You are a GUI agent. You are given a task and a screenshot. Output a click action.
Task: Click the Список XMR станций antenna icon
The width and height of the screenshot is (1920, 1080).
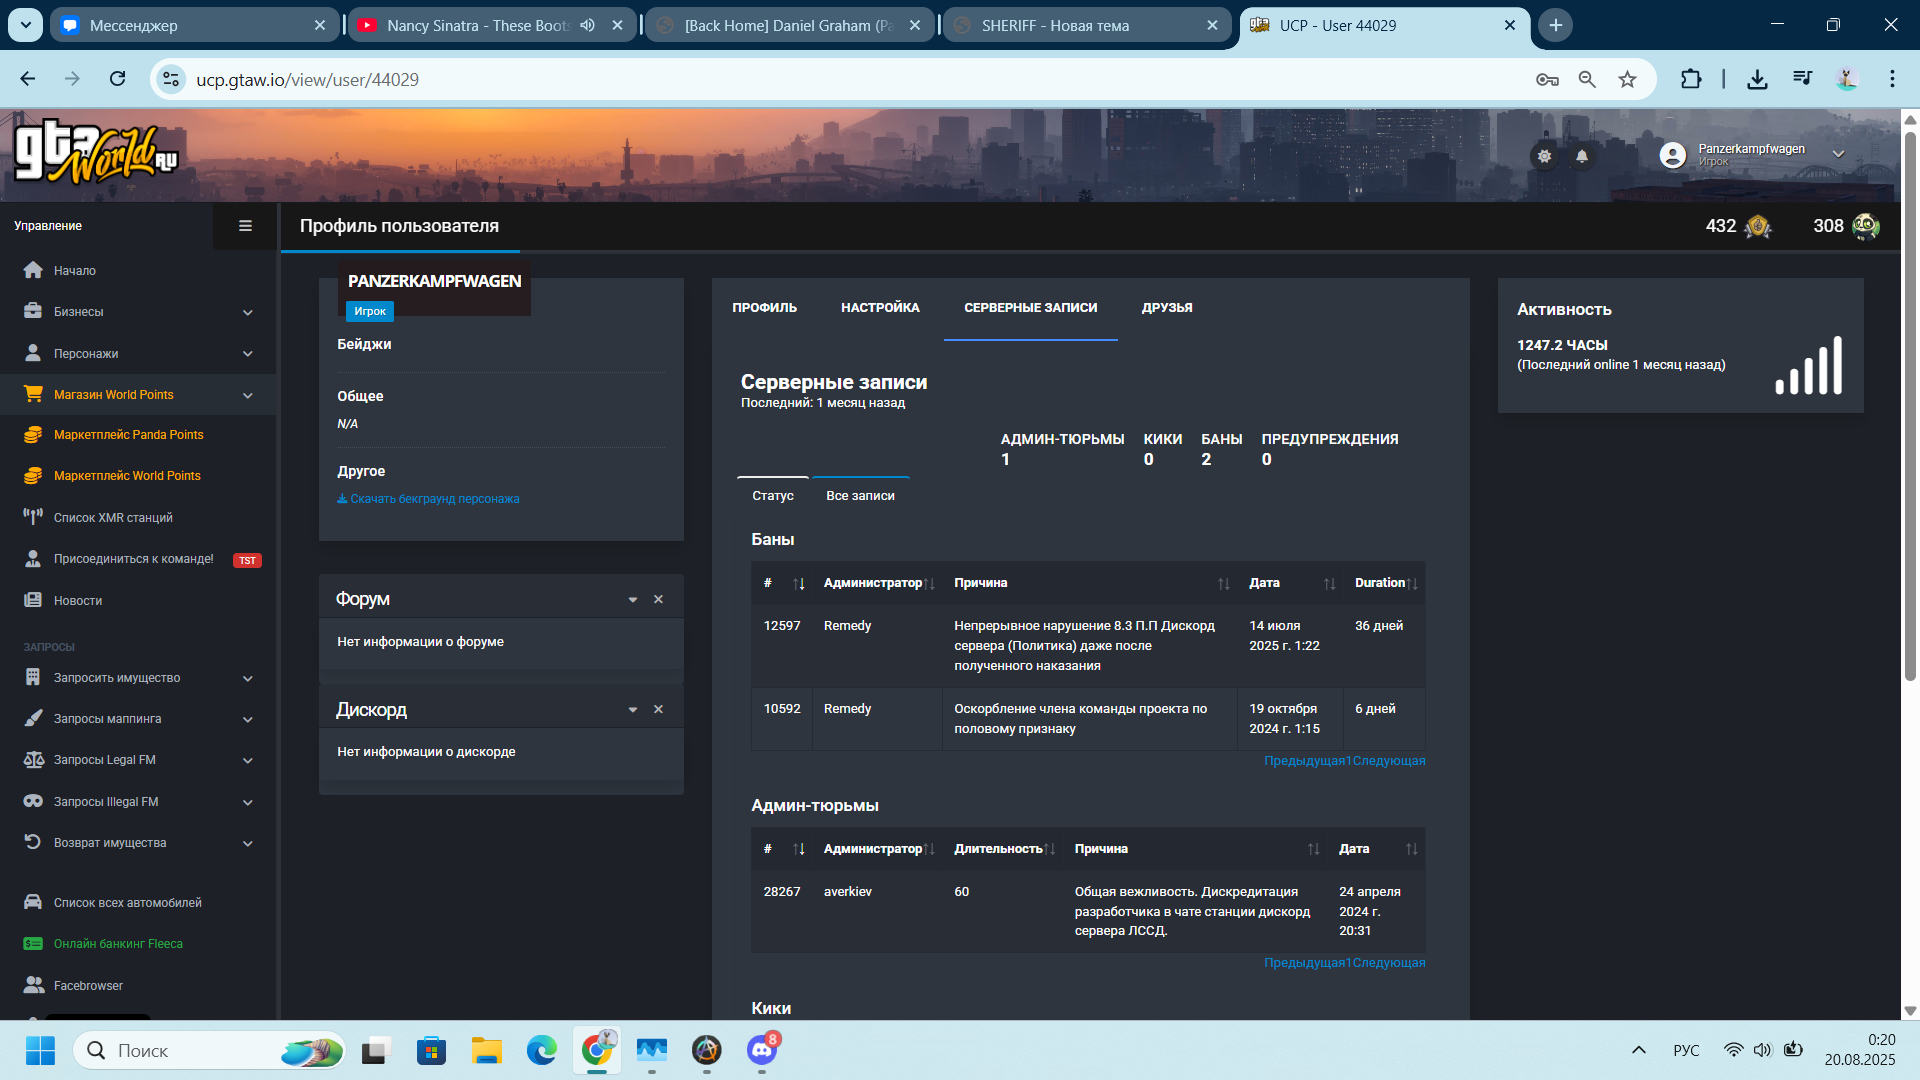pyautogui.click(x=33, y=517)
